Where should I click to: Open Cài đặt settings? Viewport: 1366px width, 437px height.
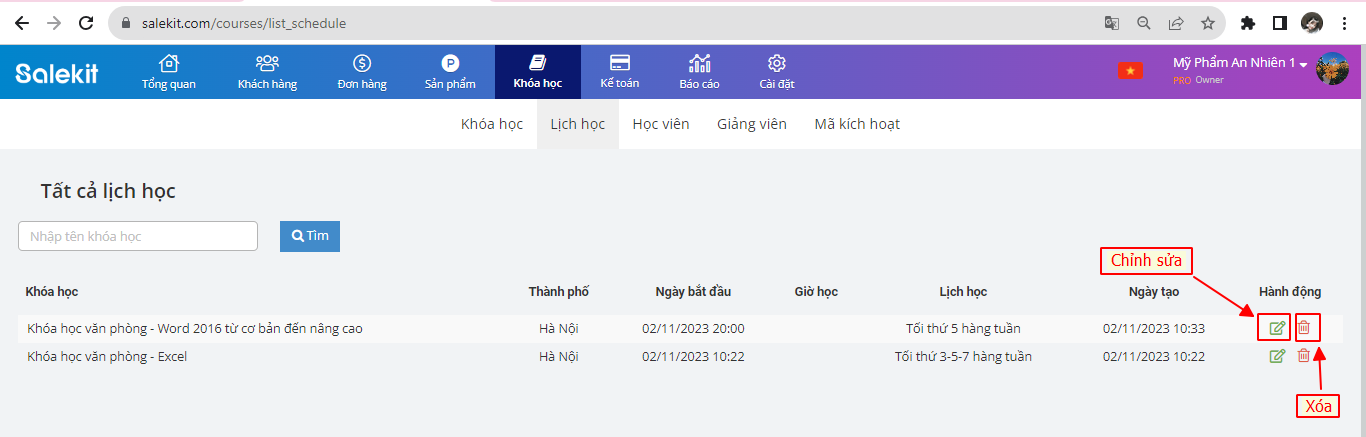tap(776, 72)
